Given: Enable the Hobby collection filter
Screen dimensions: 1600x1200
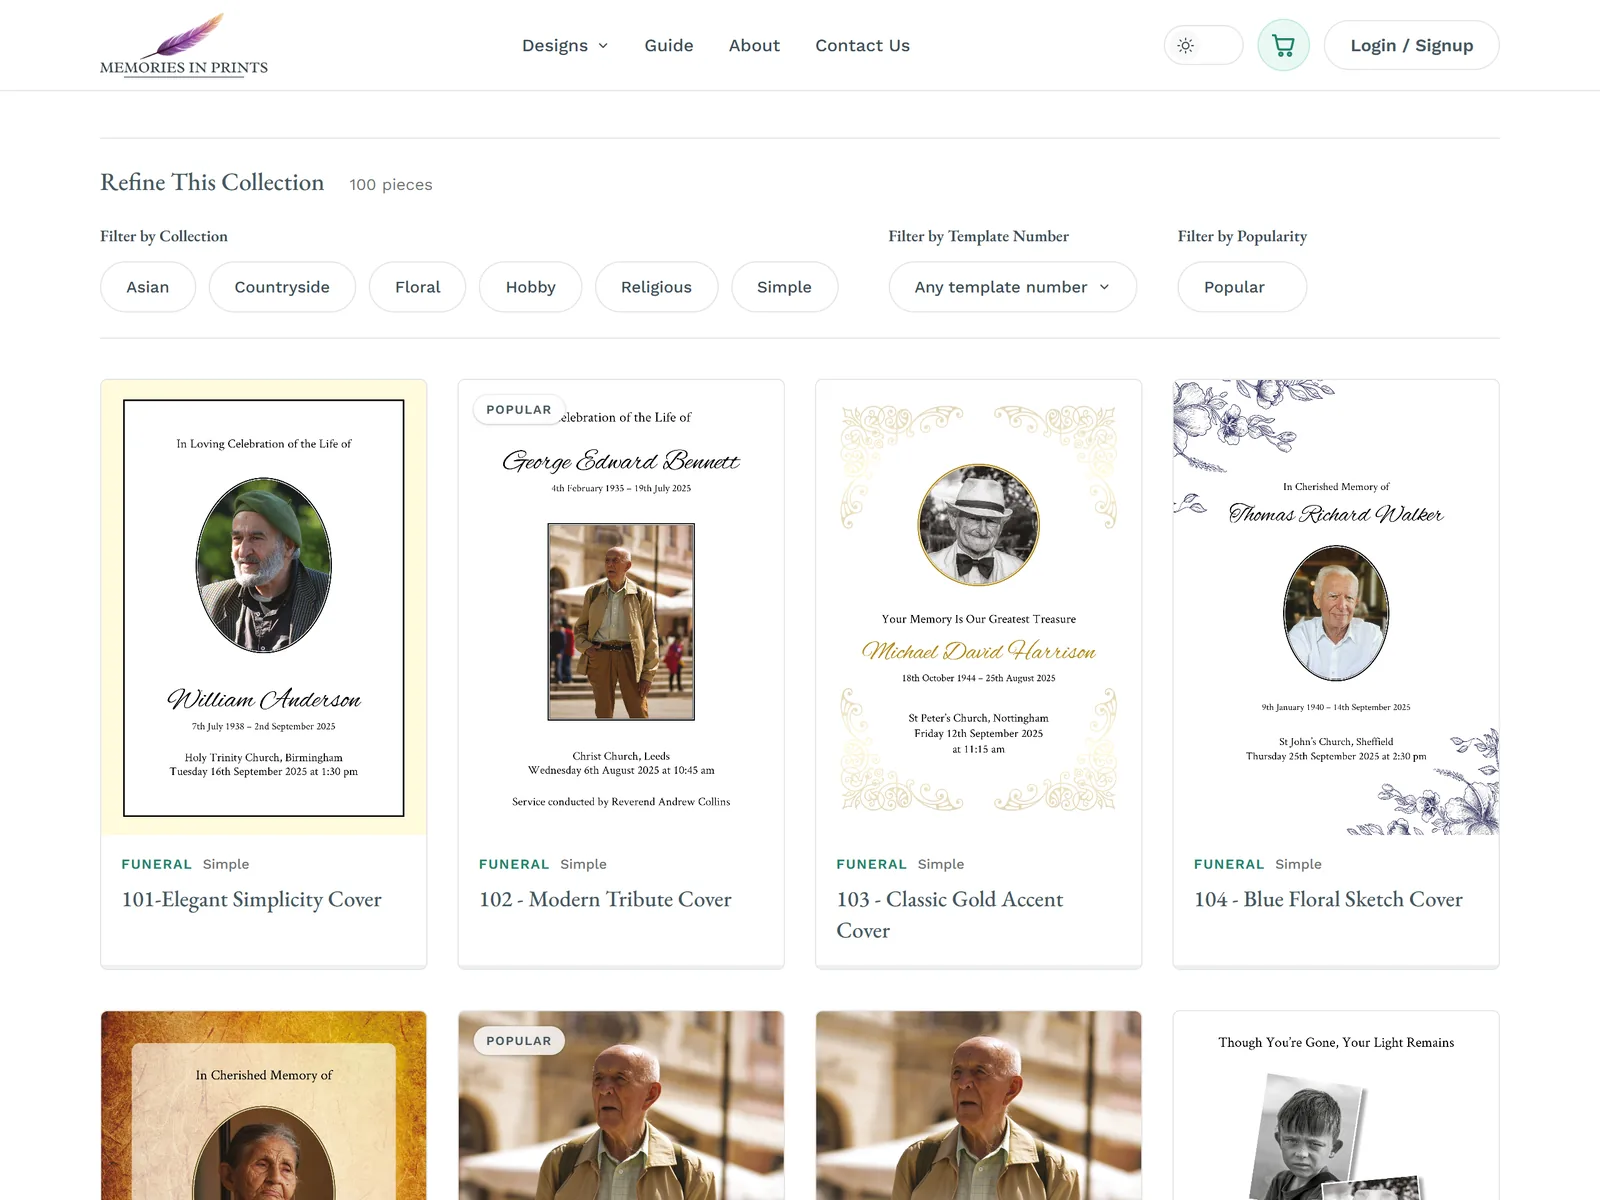Looking at the screenshot, I should click(530, 287).
